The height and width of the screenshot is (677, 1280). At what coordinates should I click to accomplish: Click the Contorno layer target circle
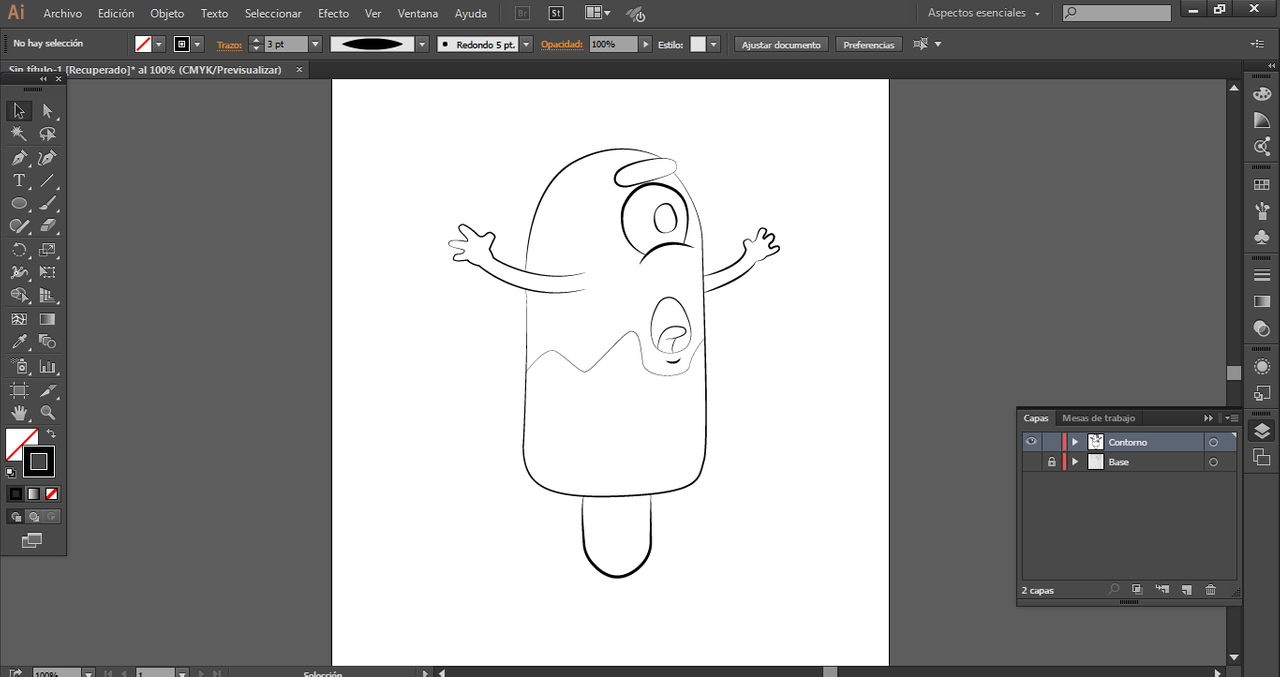[x=1213, y=442]
